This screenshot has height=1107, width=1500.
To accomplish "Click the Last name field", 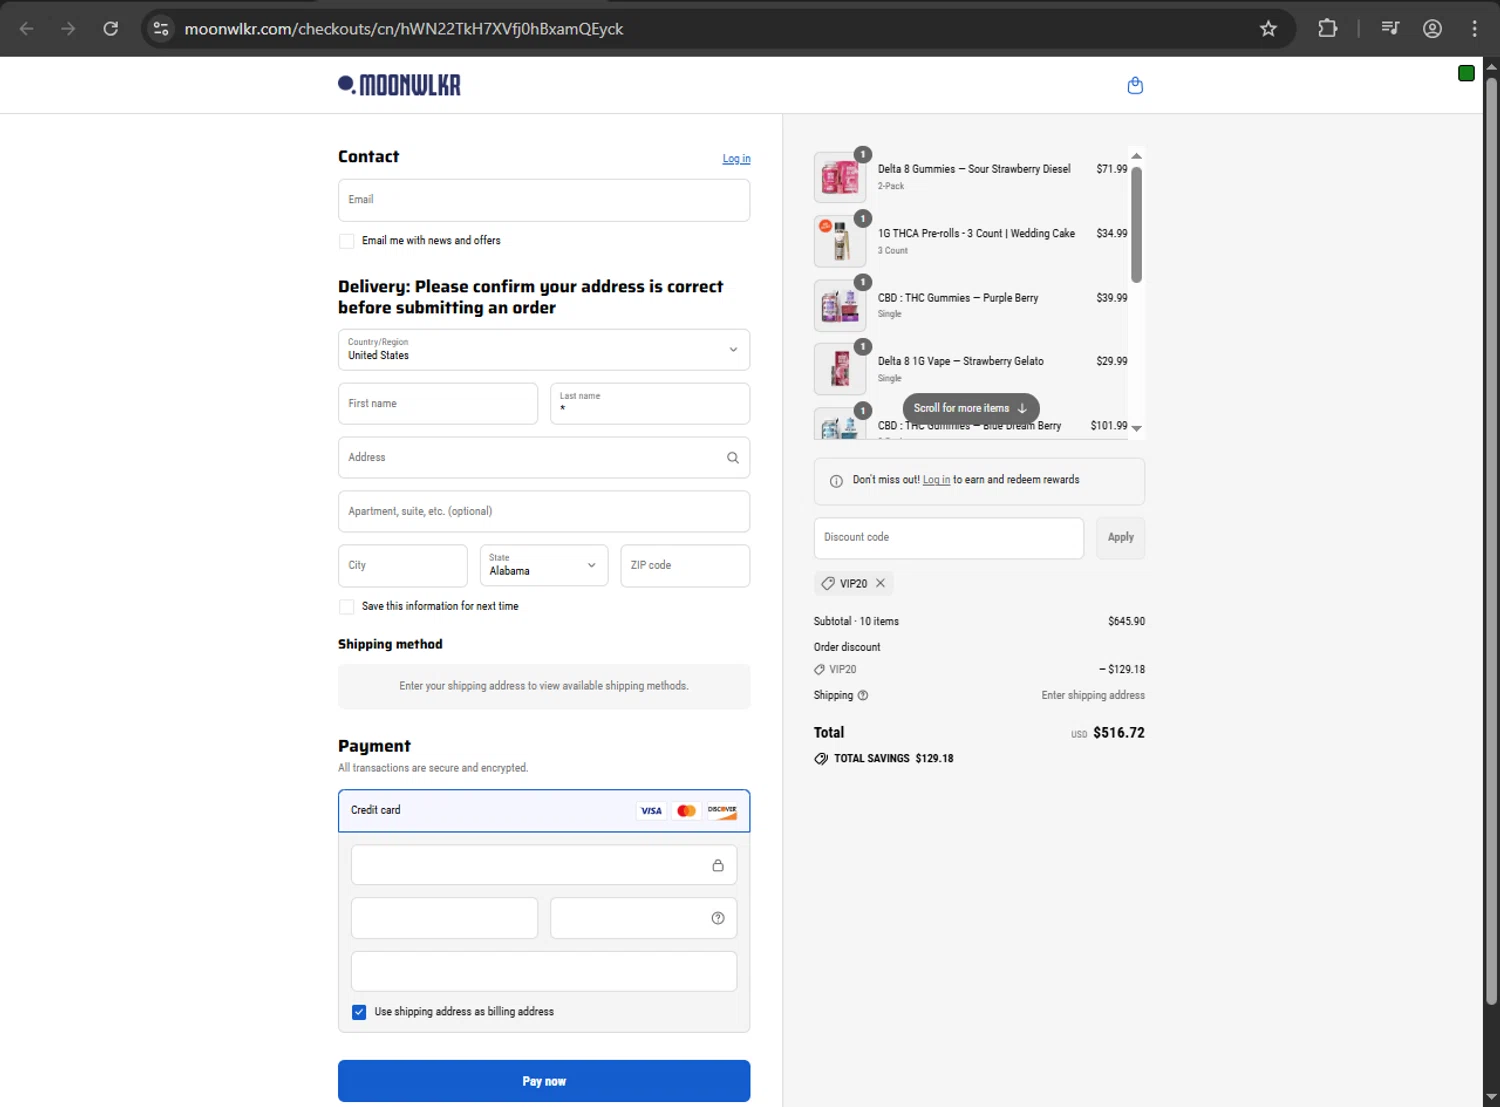I will [x=650, y=404].
